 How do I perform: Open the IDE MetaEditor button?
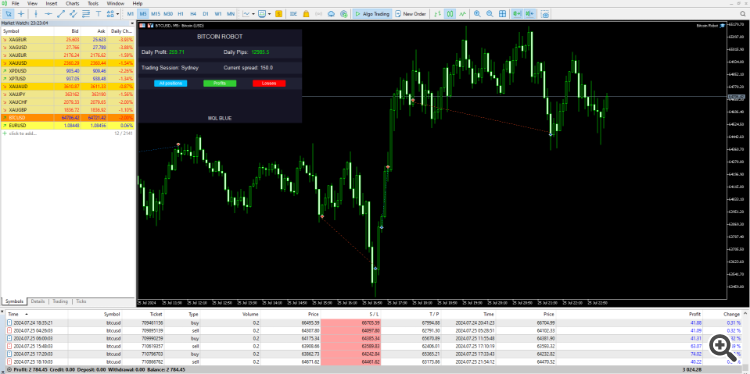pyautogui.click(x=294, y=14)
